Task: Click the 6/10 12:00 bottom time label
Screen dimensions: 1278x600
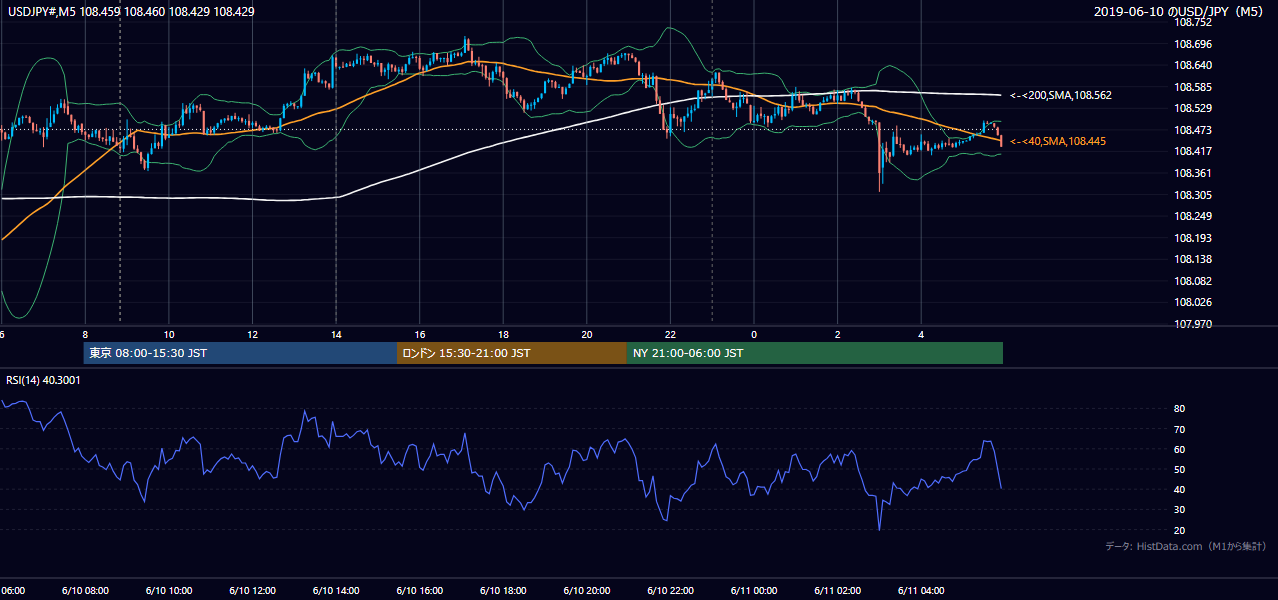Action: click(x=252, y=591)
